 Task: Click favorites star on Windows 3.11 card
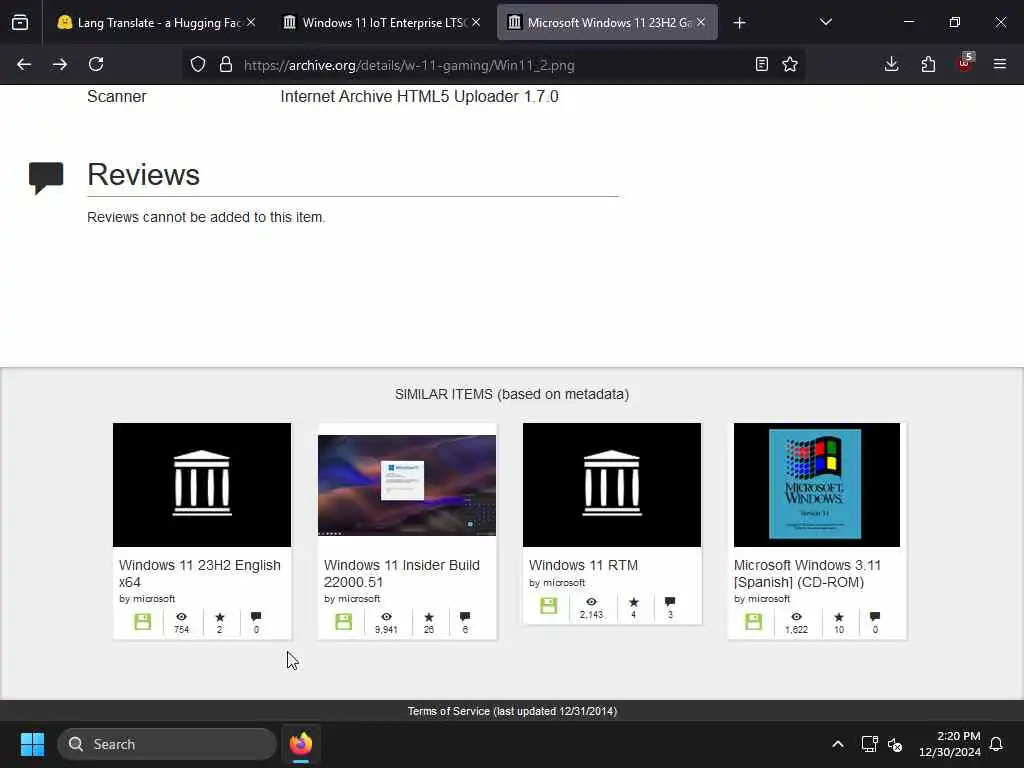point(839,616)
